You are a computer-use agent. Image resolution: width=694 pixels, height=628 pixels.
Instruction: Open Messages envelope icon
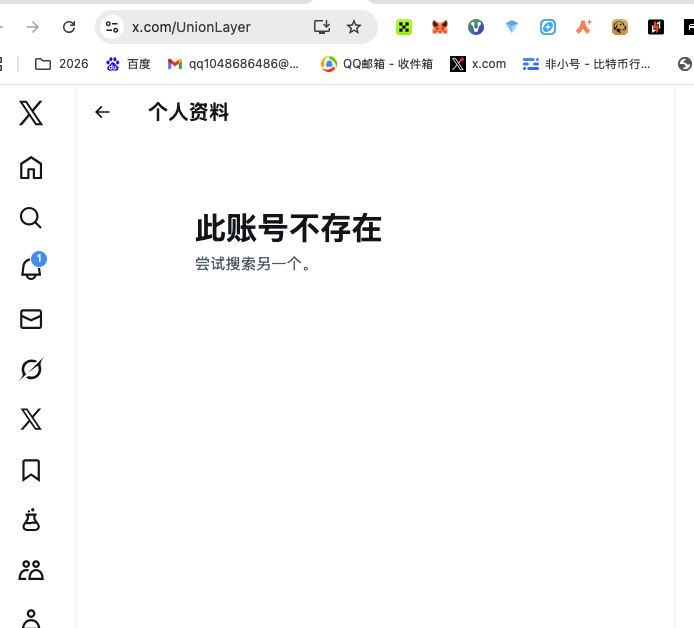pyautogui.click(x=31, y=319)
